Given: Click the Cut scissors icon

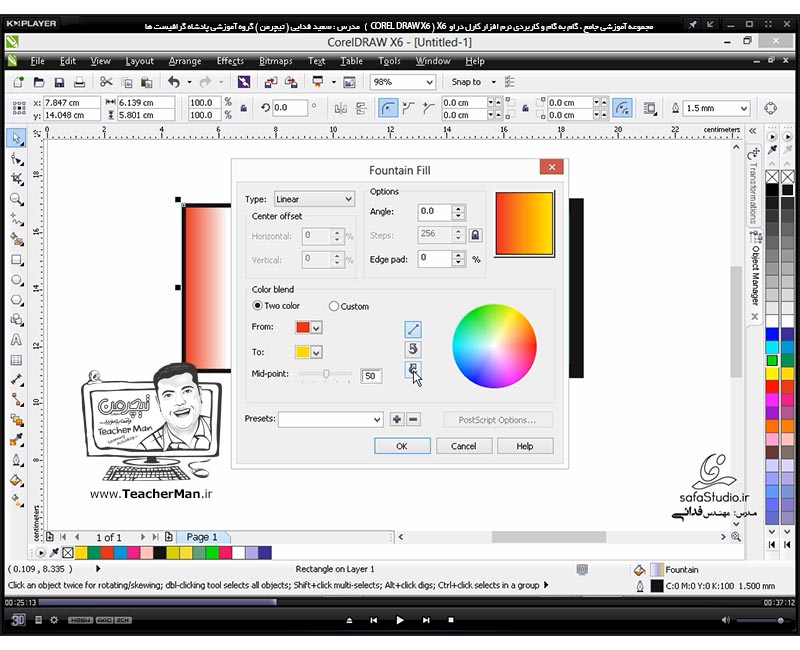Looking at the screenshot, I should (x=106, y=82).
